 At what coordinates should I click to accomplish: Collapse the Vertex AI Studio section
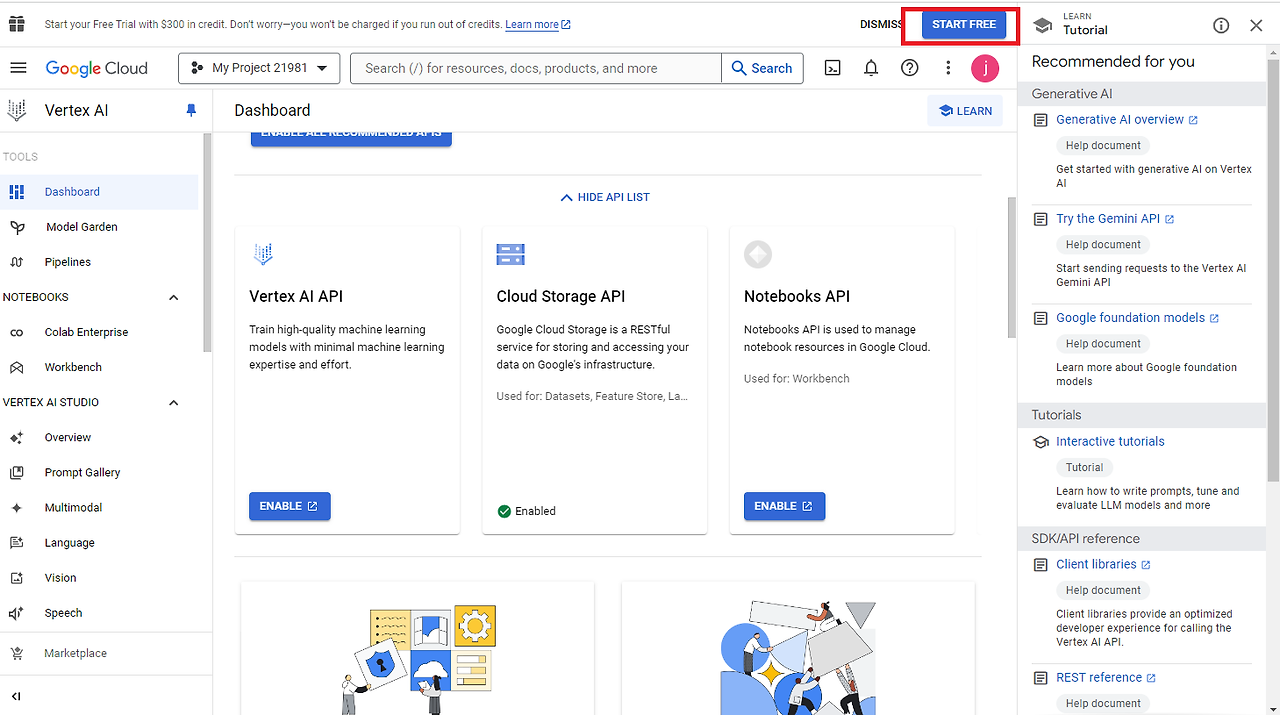(x=173, y=403)
